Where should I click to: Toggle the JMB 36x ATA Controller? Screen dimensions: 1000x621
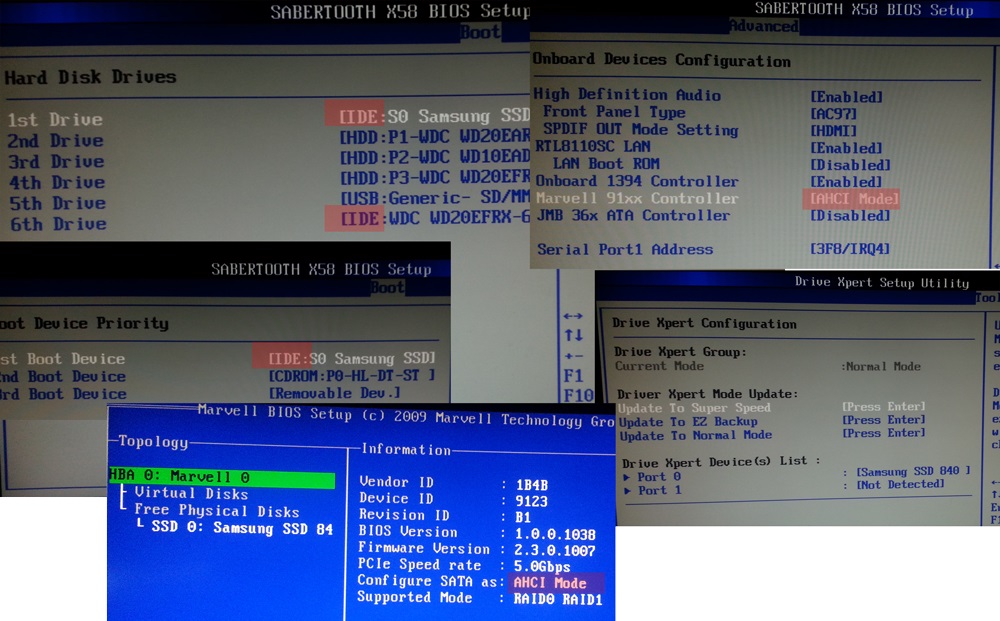848,215
